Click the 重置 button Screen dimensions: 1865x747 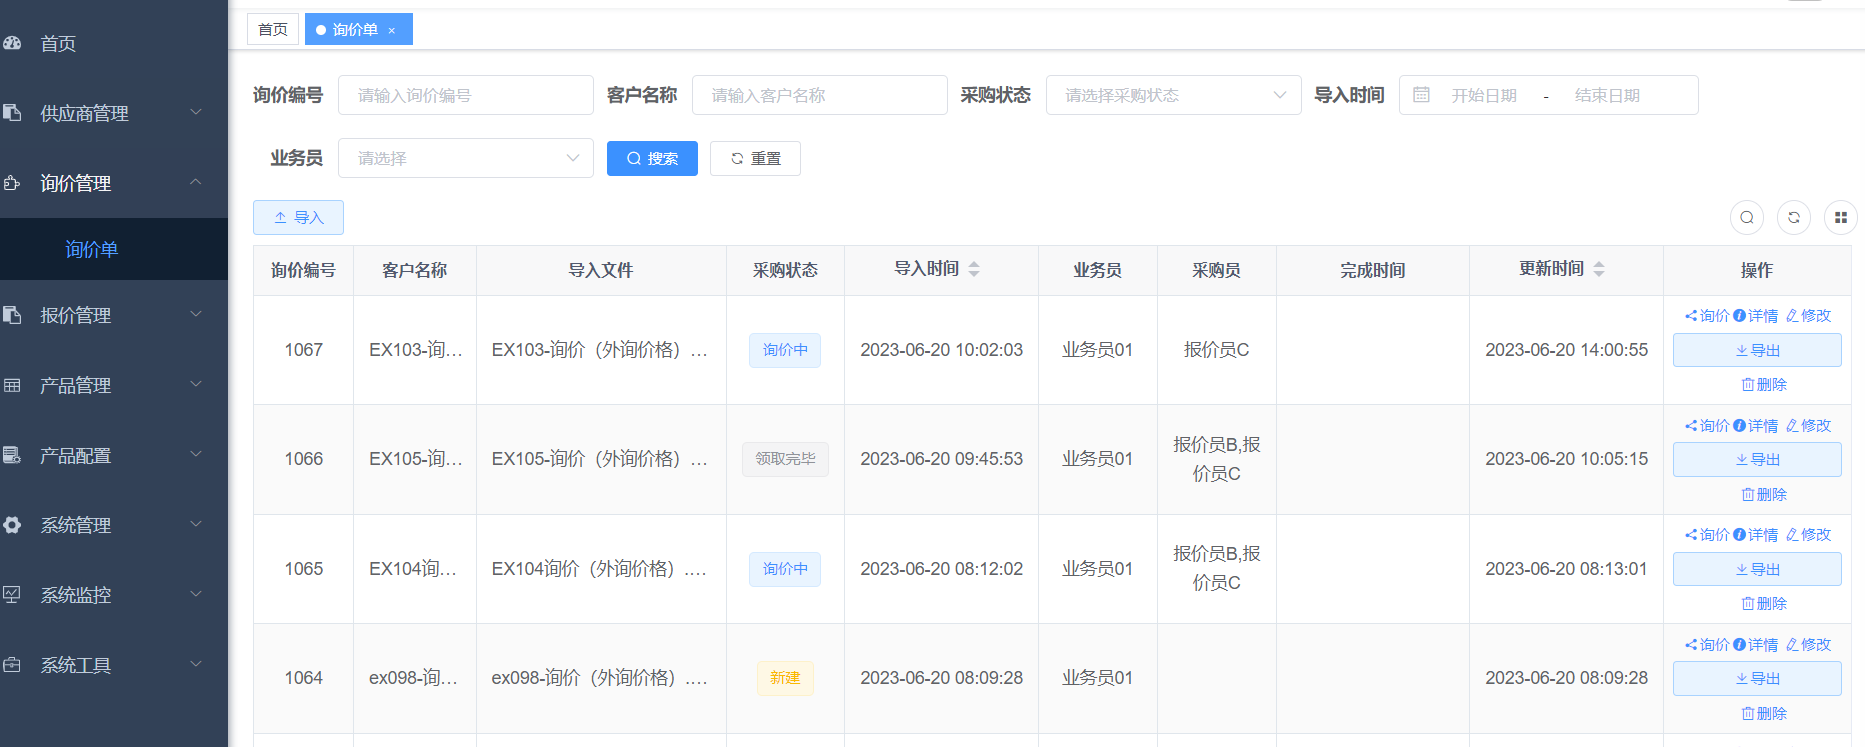(755, 158)
